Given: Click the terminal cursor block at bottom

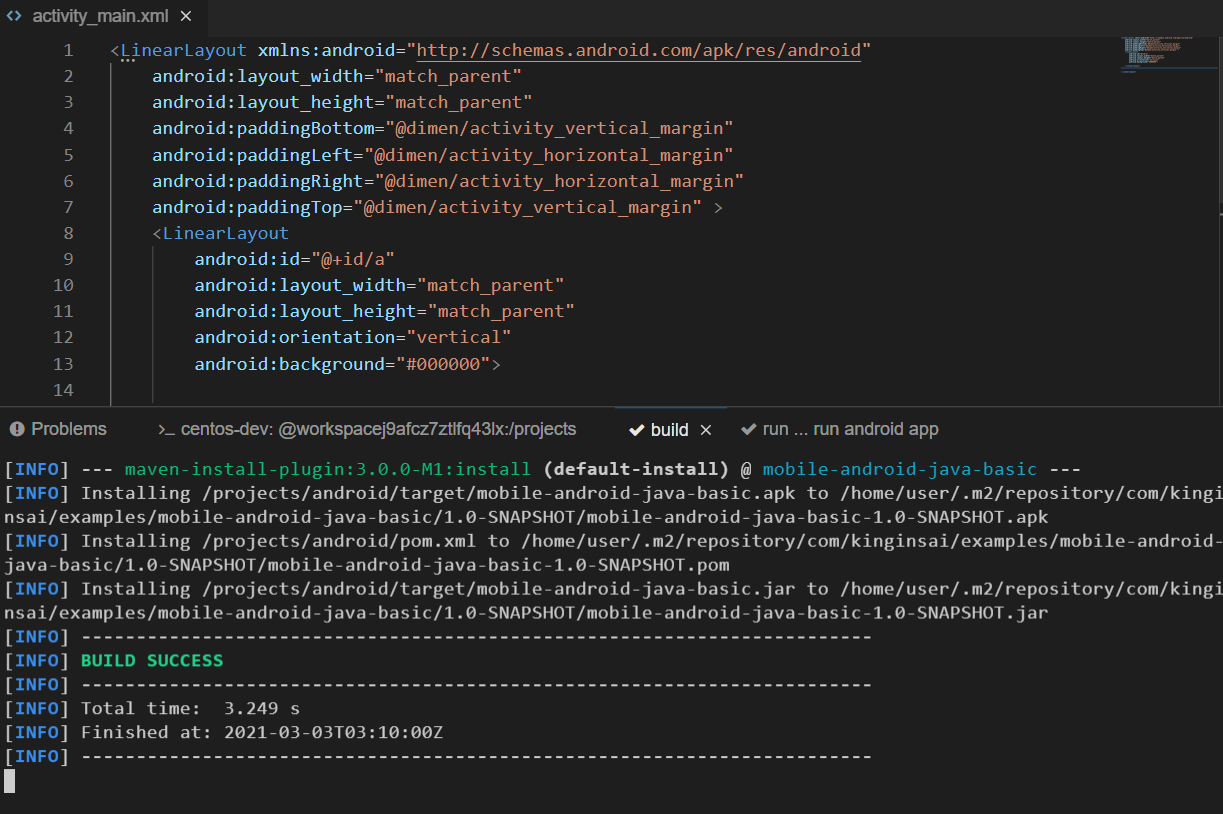Looking at the screenshot, I should [x=9, y=781].
